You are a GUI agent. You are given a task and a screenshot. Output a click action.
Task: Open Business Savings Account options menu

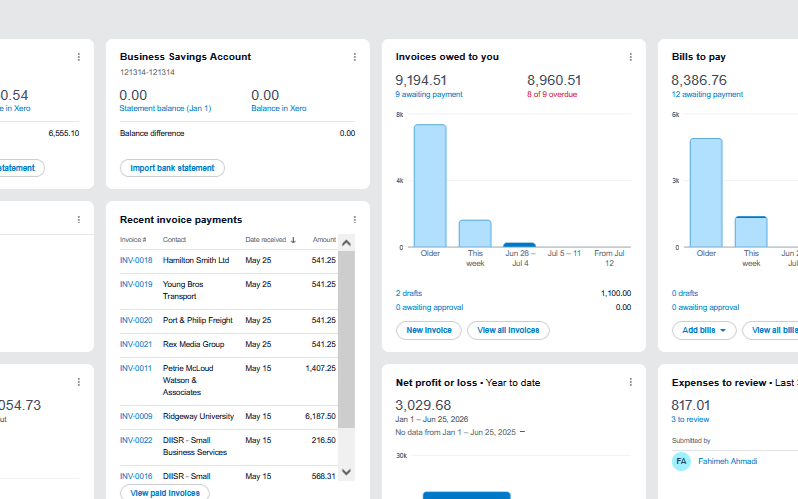355,57
